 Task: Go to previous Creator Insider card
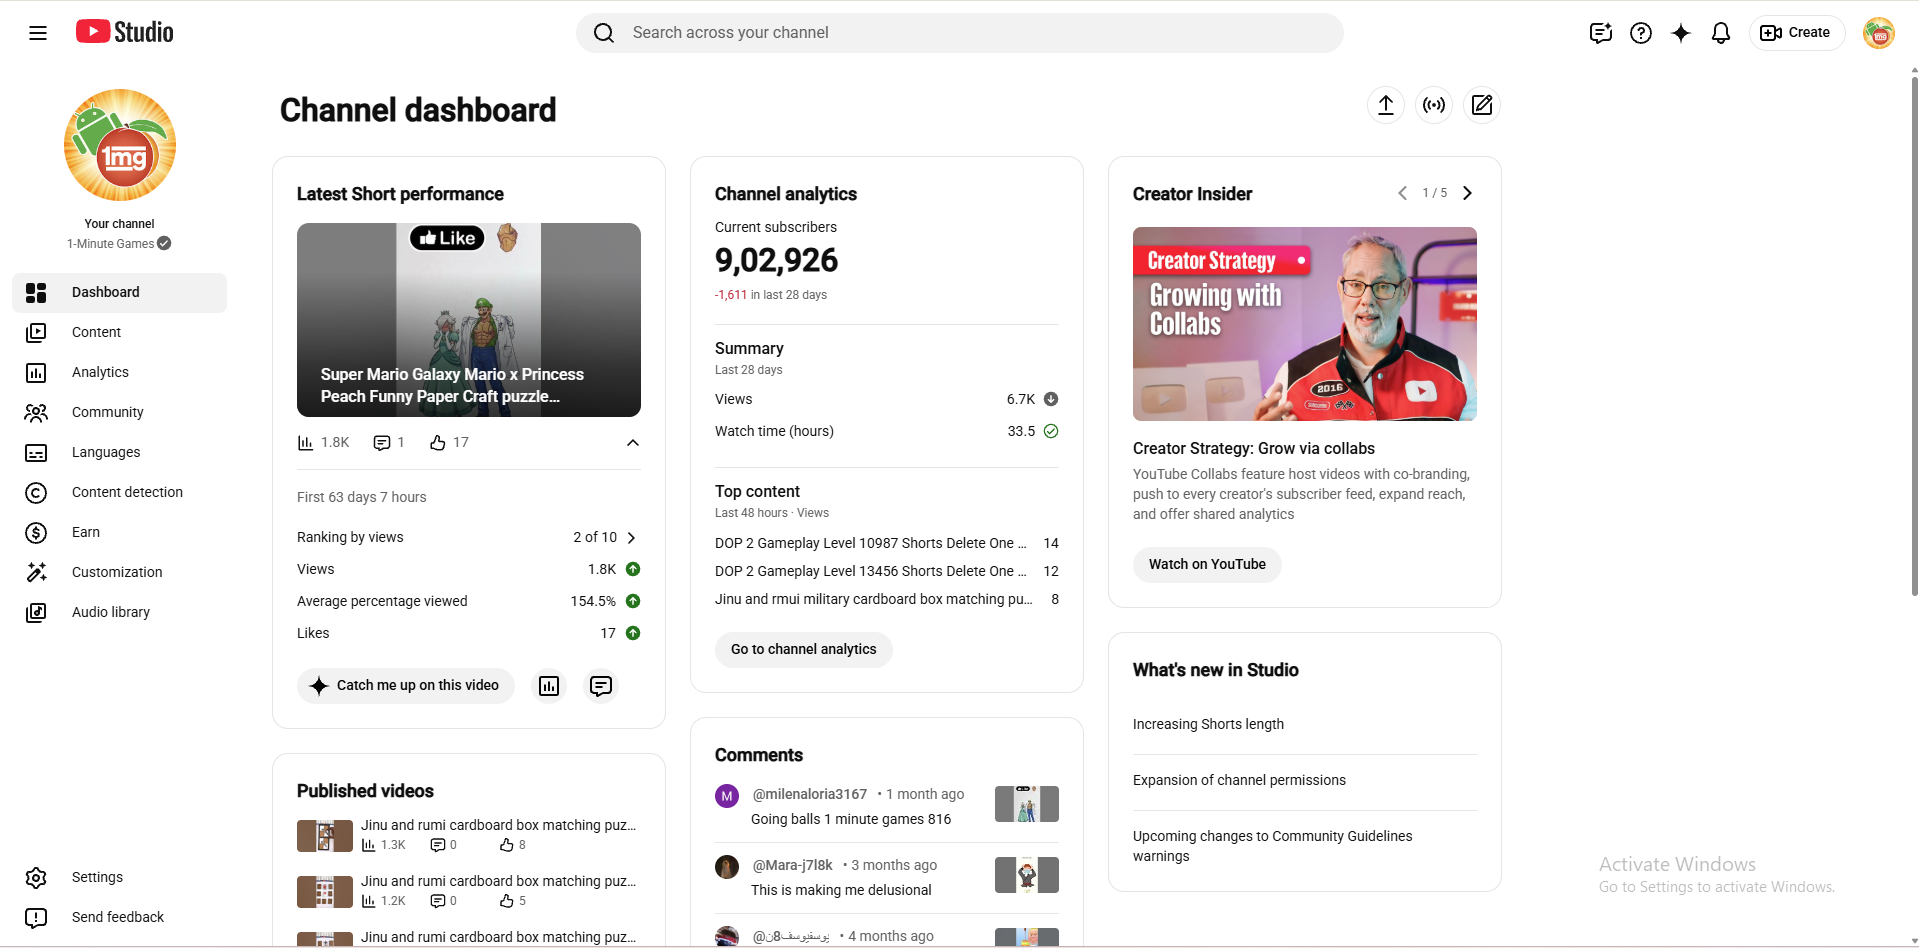click(x=1402, y=193)
